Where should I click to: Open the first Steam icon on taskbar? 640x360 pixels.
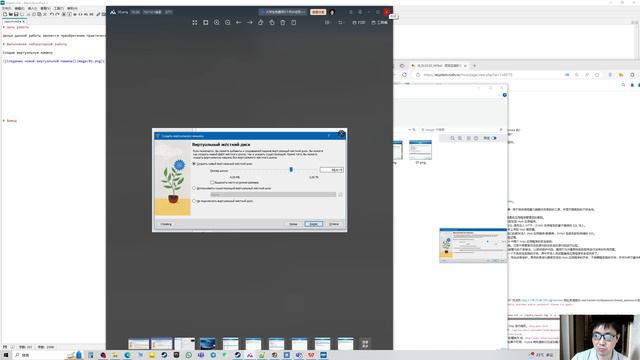(164, 355)
